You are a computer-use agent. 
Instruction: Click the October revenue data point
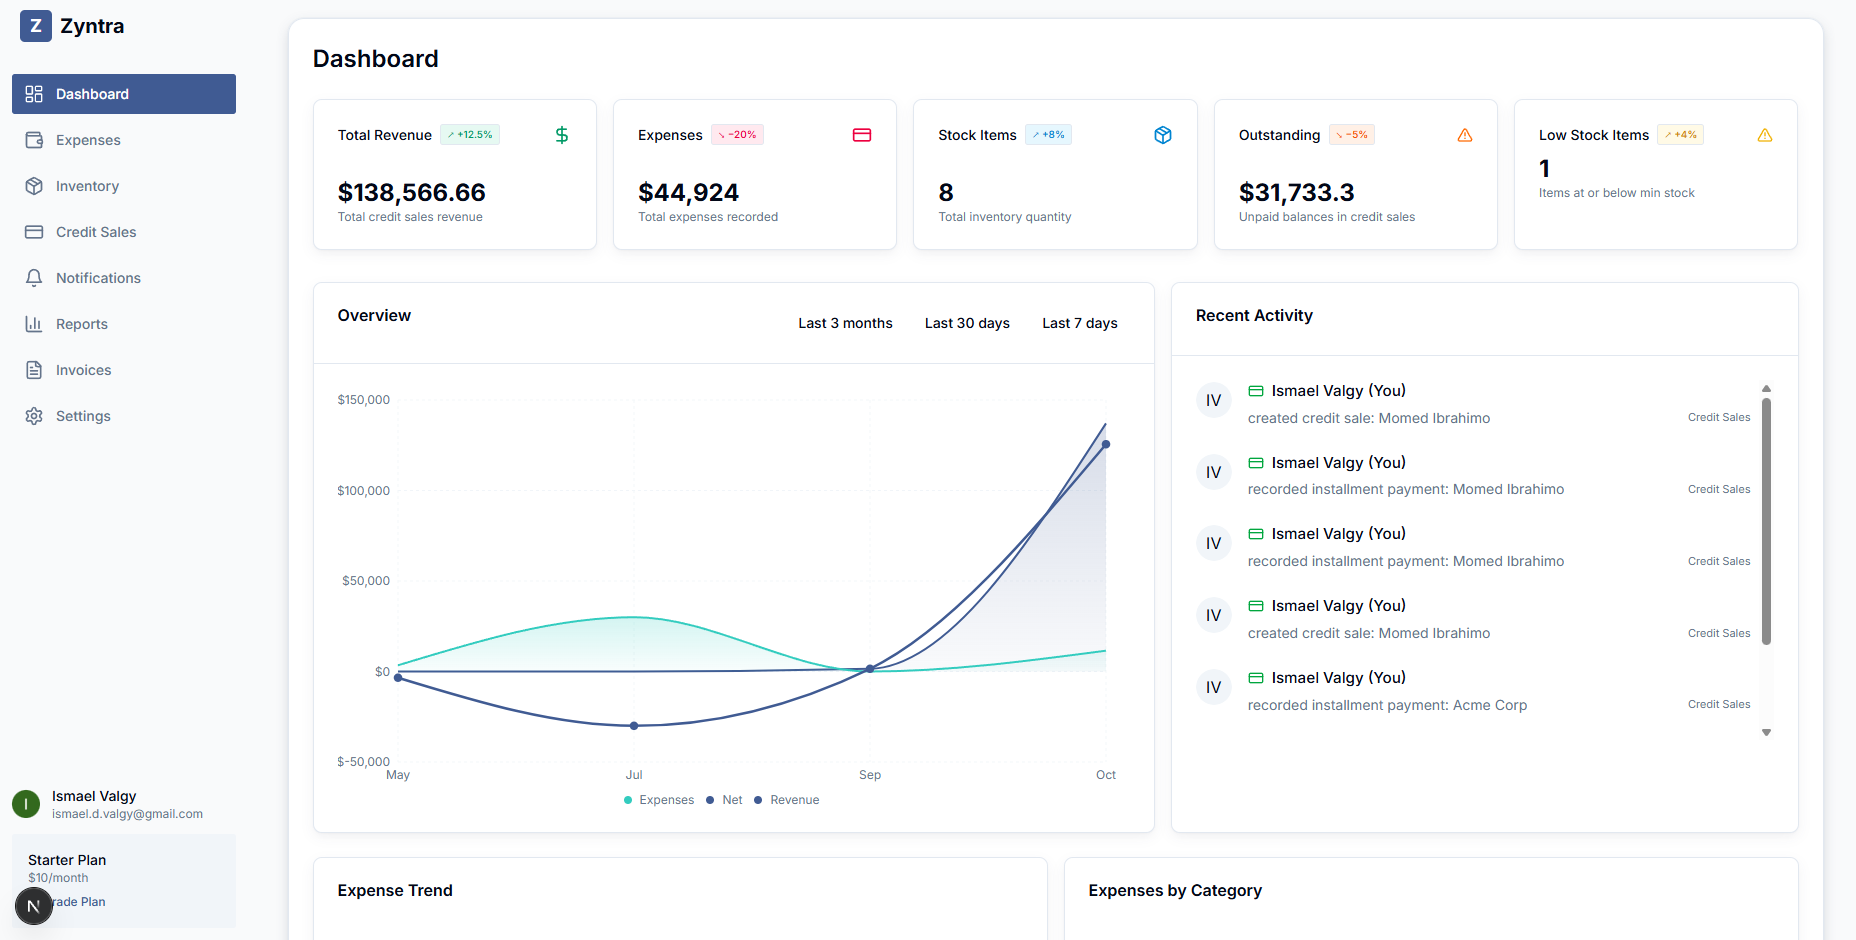click(1106, 444)
